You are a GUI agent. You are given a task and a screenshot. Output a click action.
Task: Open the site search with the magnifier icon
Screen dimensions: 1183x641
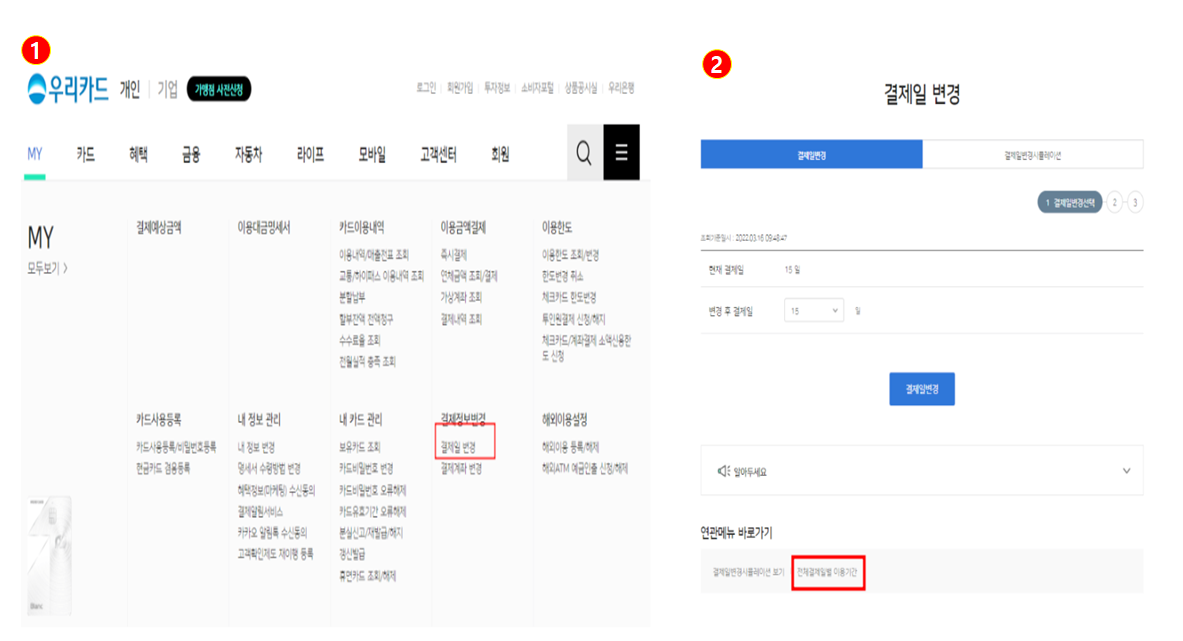(584, 152)
